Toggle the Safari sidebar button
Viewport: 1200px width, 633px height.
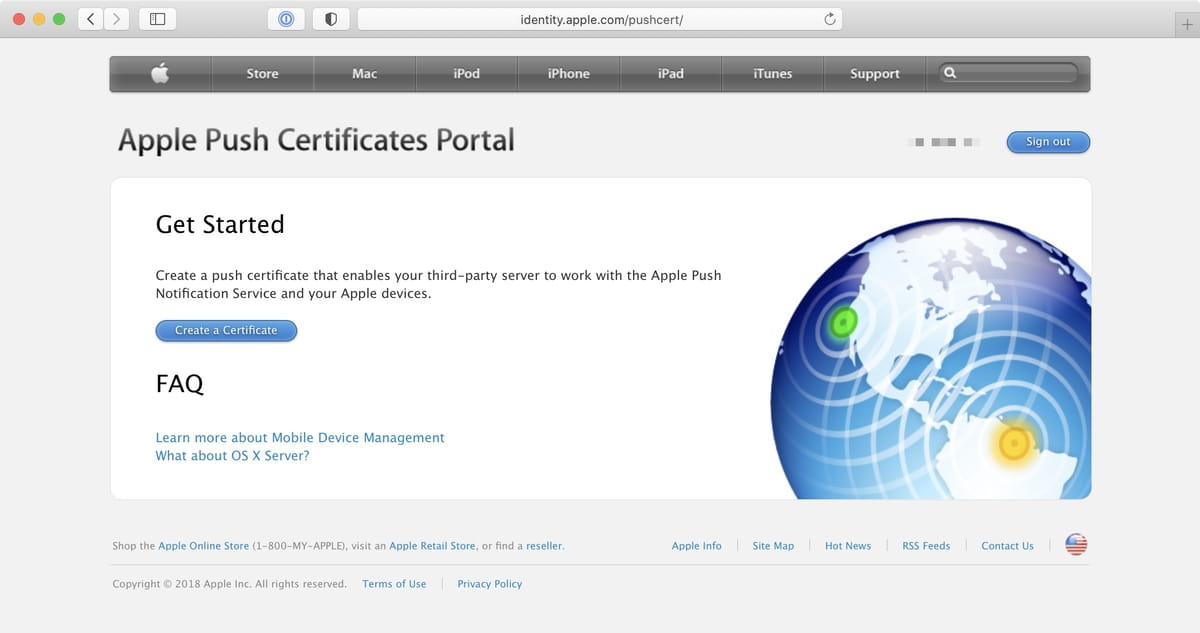coord(157,19)
